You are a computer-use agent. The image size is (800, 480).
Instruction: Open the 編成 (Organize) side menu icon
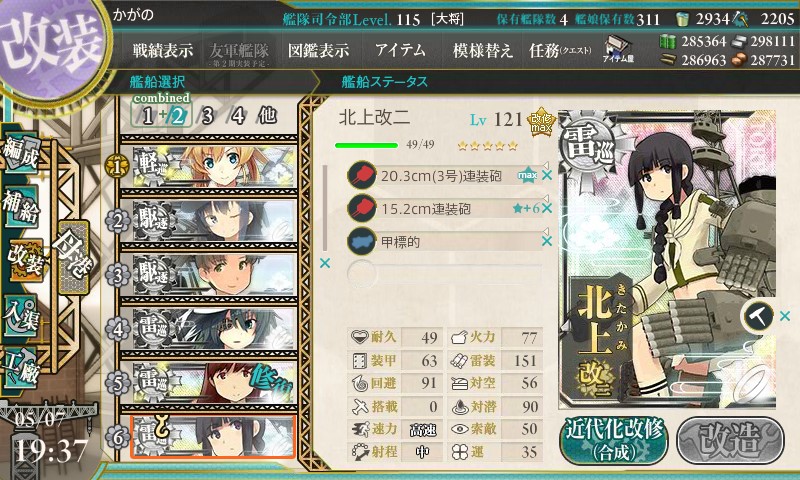point(21,154)
